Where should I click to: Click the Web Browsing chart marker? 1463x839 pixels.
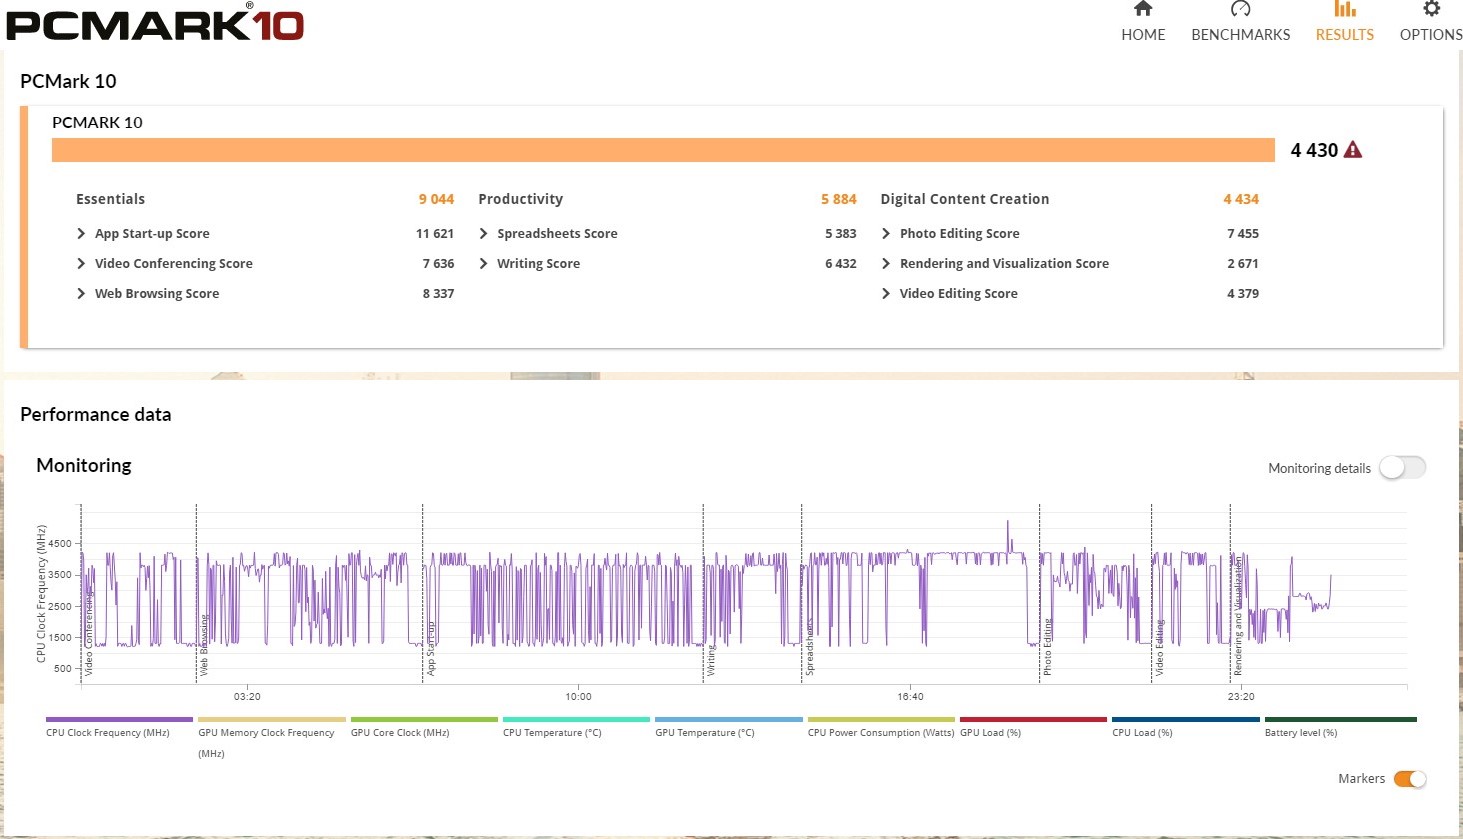[205, 645]
